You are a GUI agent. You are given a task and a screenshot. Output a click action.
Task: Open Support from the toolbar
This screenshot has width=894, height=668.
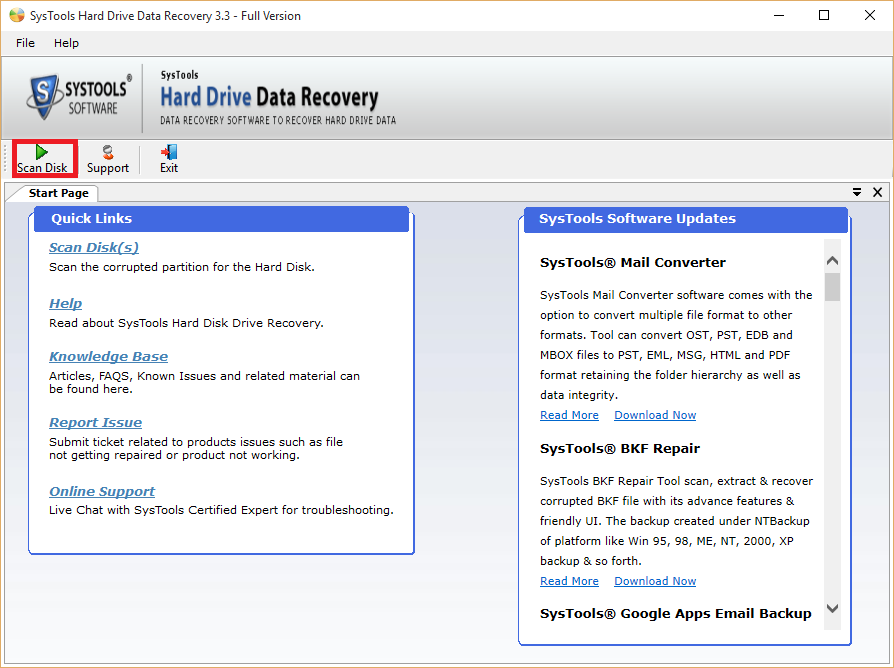point(108,159)
